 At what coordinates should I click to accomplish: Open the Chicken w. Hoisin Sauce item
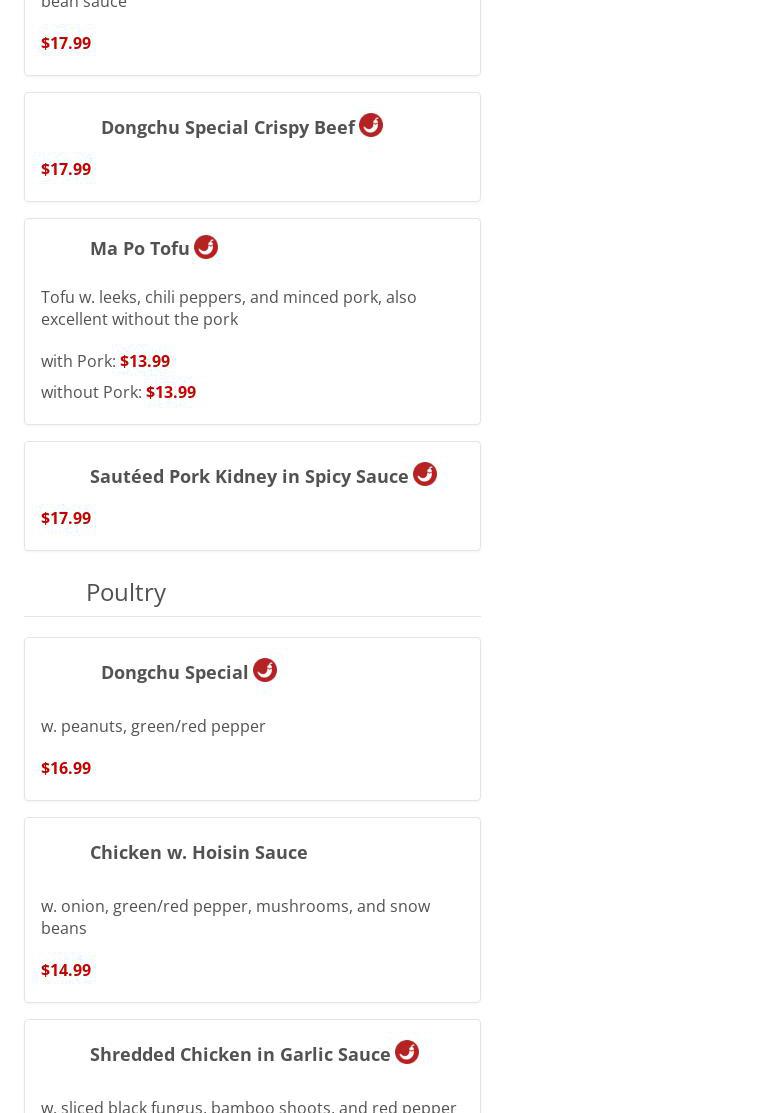click(x=198, y=852)
